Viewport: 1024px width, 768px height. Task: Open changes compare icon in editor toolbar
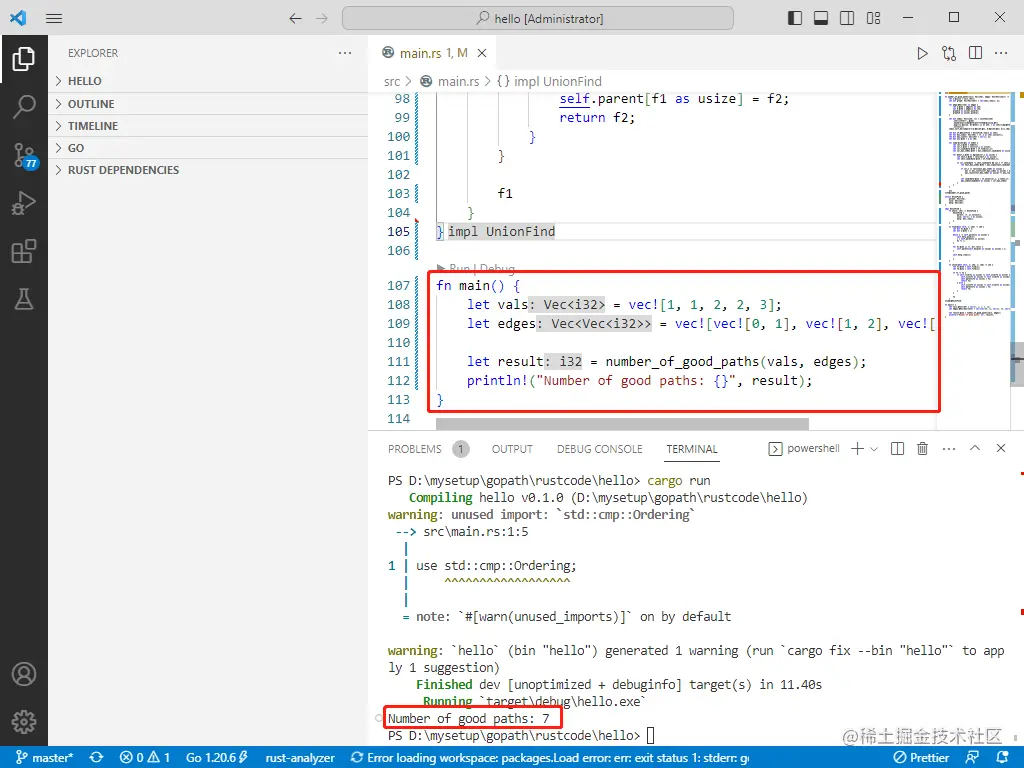pos(949,53)
